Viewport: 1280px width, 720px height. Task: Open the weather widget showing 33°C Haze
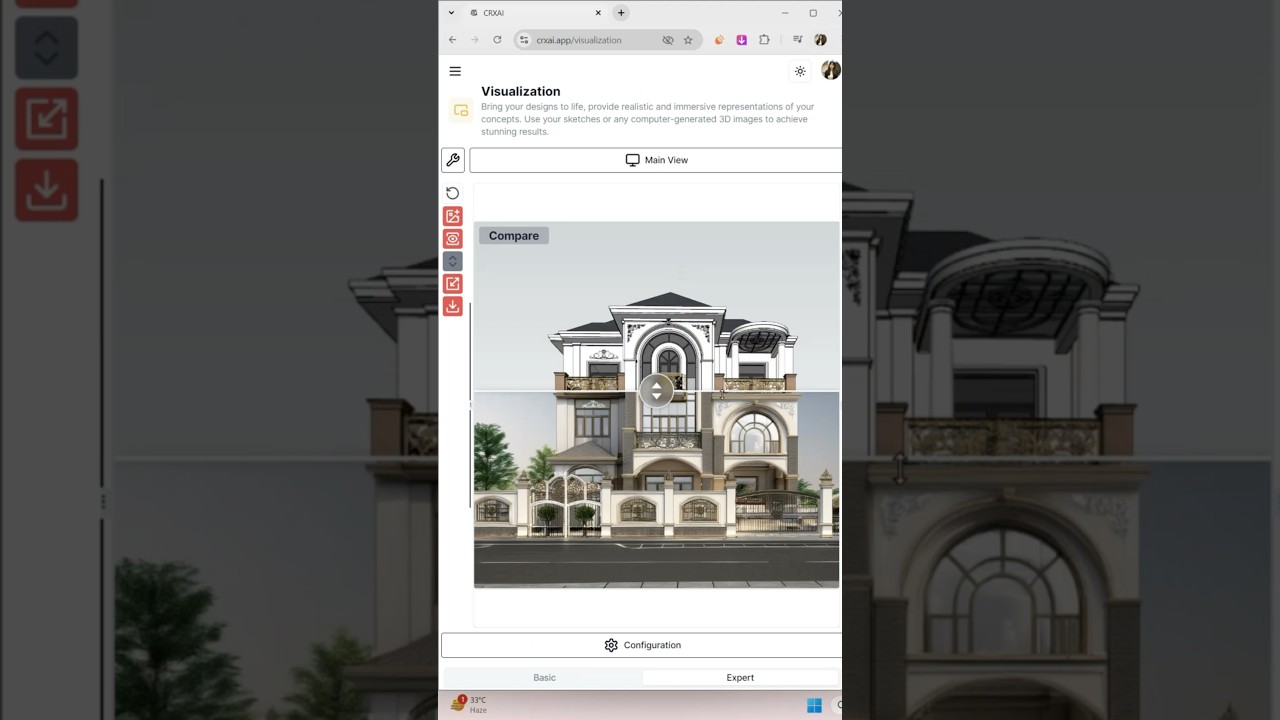click(x=469, y=704)
